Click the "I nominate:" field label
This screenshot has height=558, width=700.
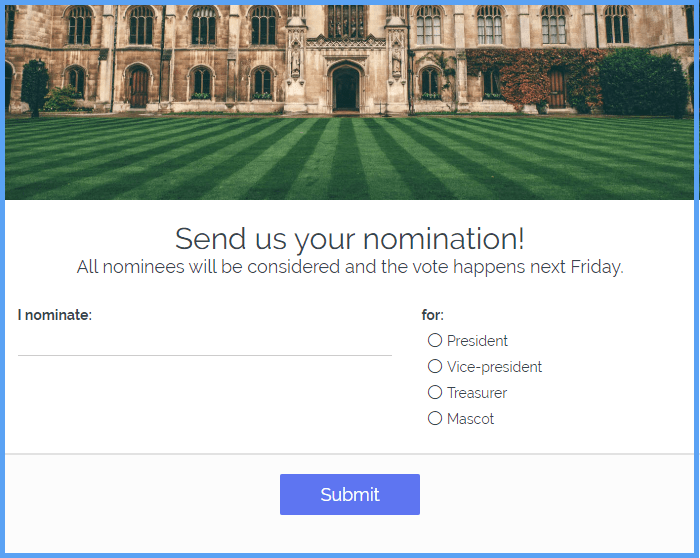tap(55, 315)
